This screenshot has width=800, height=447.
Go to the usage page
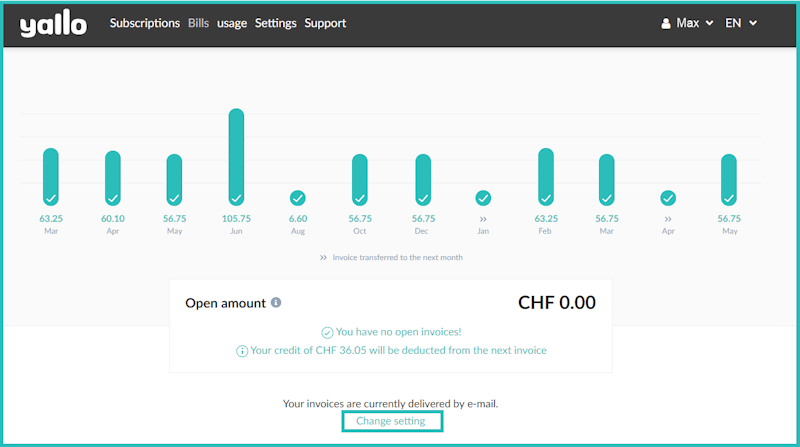(232, 23)
